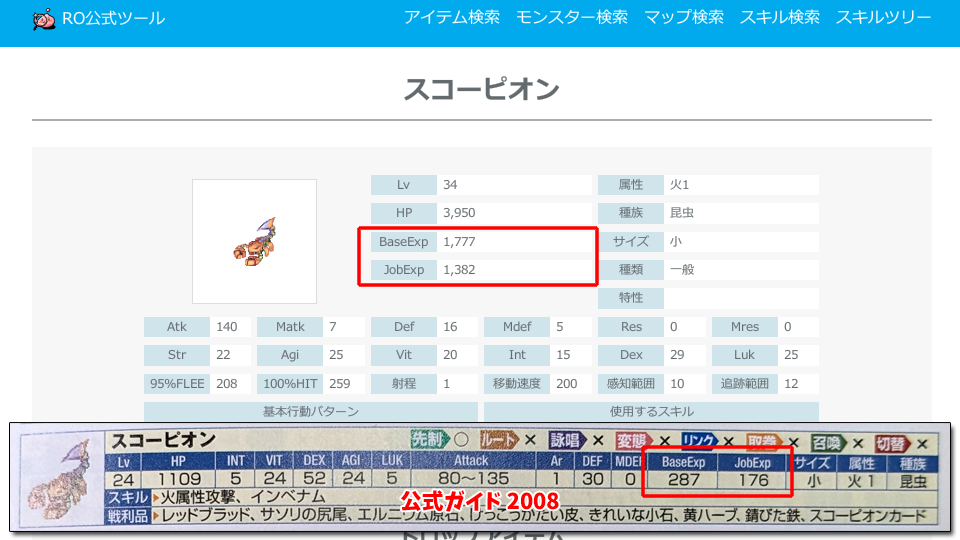The width and height of the screenshot is (960, 540).
Task: Open the スキルツリー page
Action: 884,18
